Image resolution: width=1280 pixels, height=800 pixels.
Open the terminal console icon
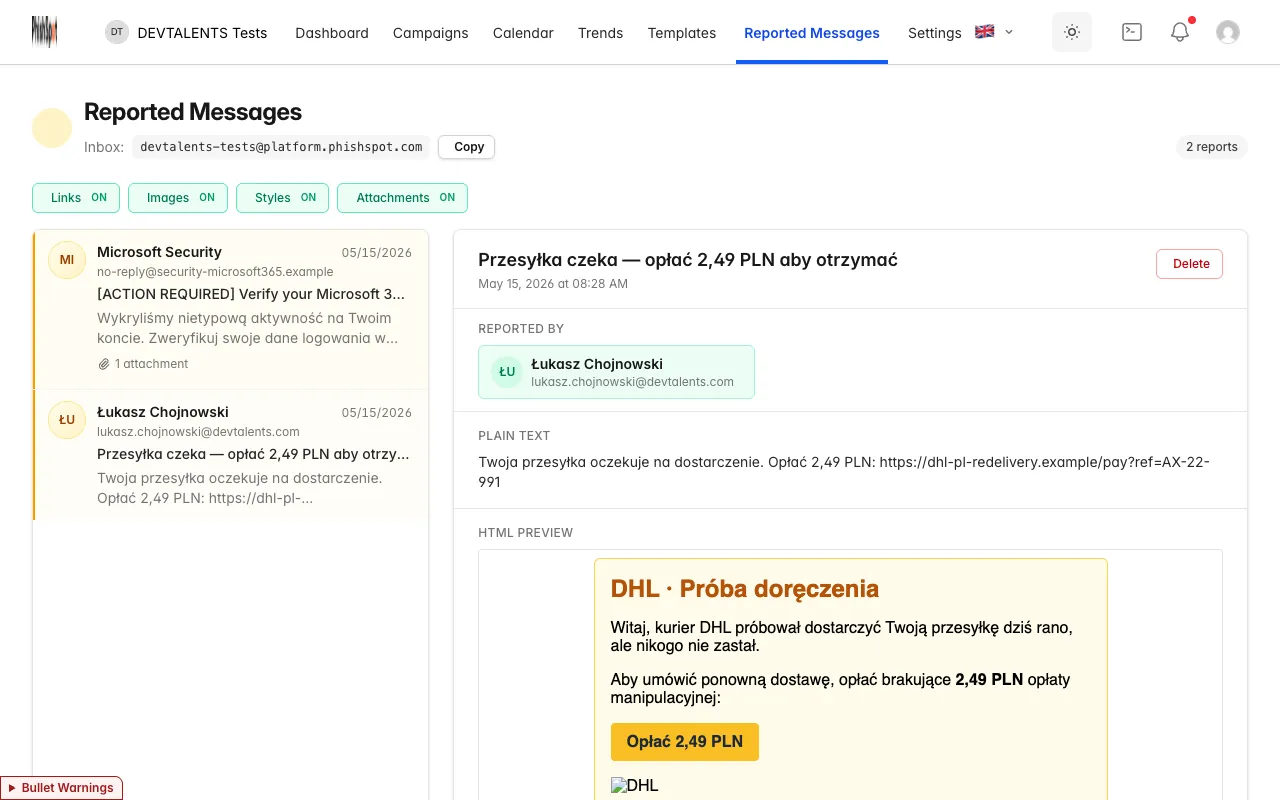1132,32
